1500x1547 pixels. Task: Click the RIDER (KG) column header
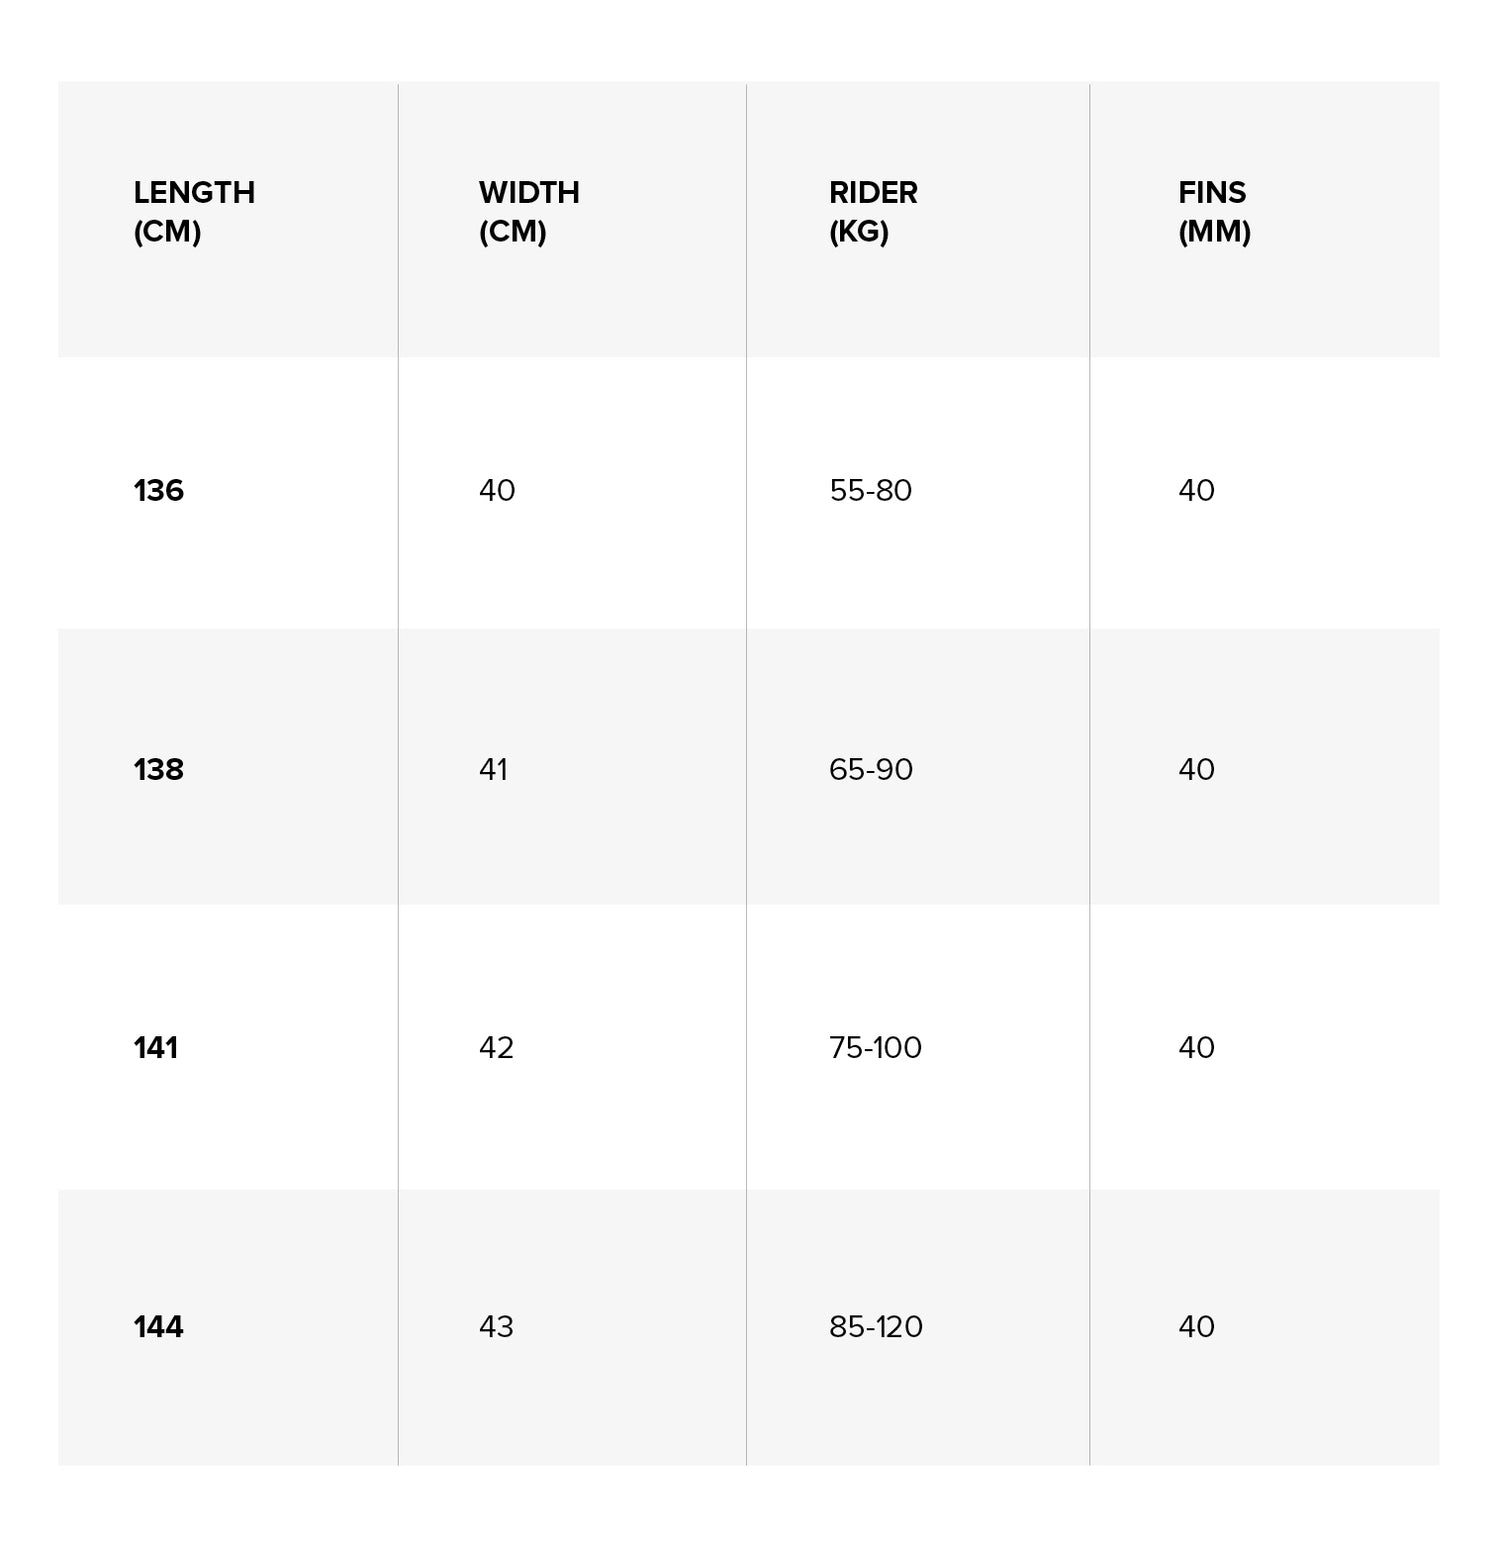point(873,212)
